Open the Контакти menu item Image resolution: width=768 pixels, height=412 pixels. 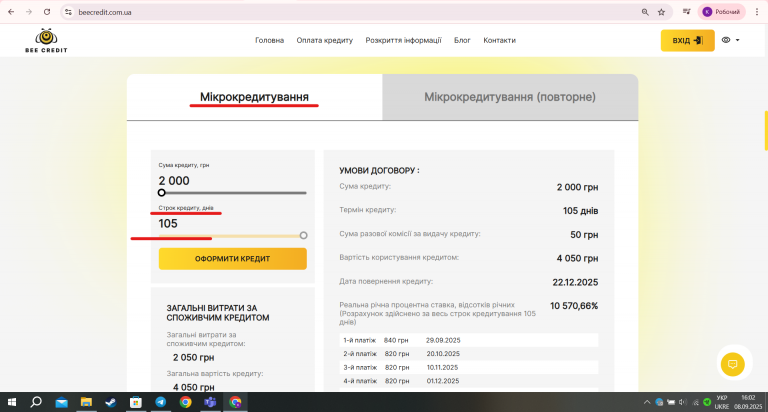[499, 40]
